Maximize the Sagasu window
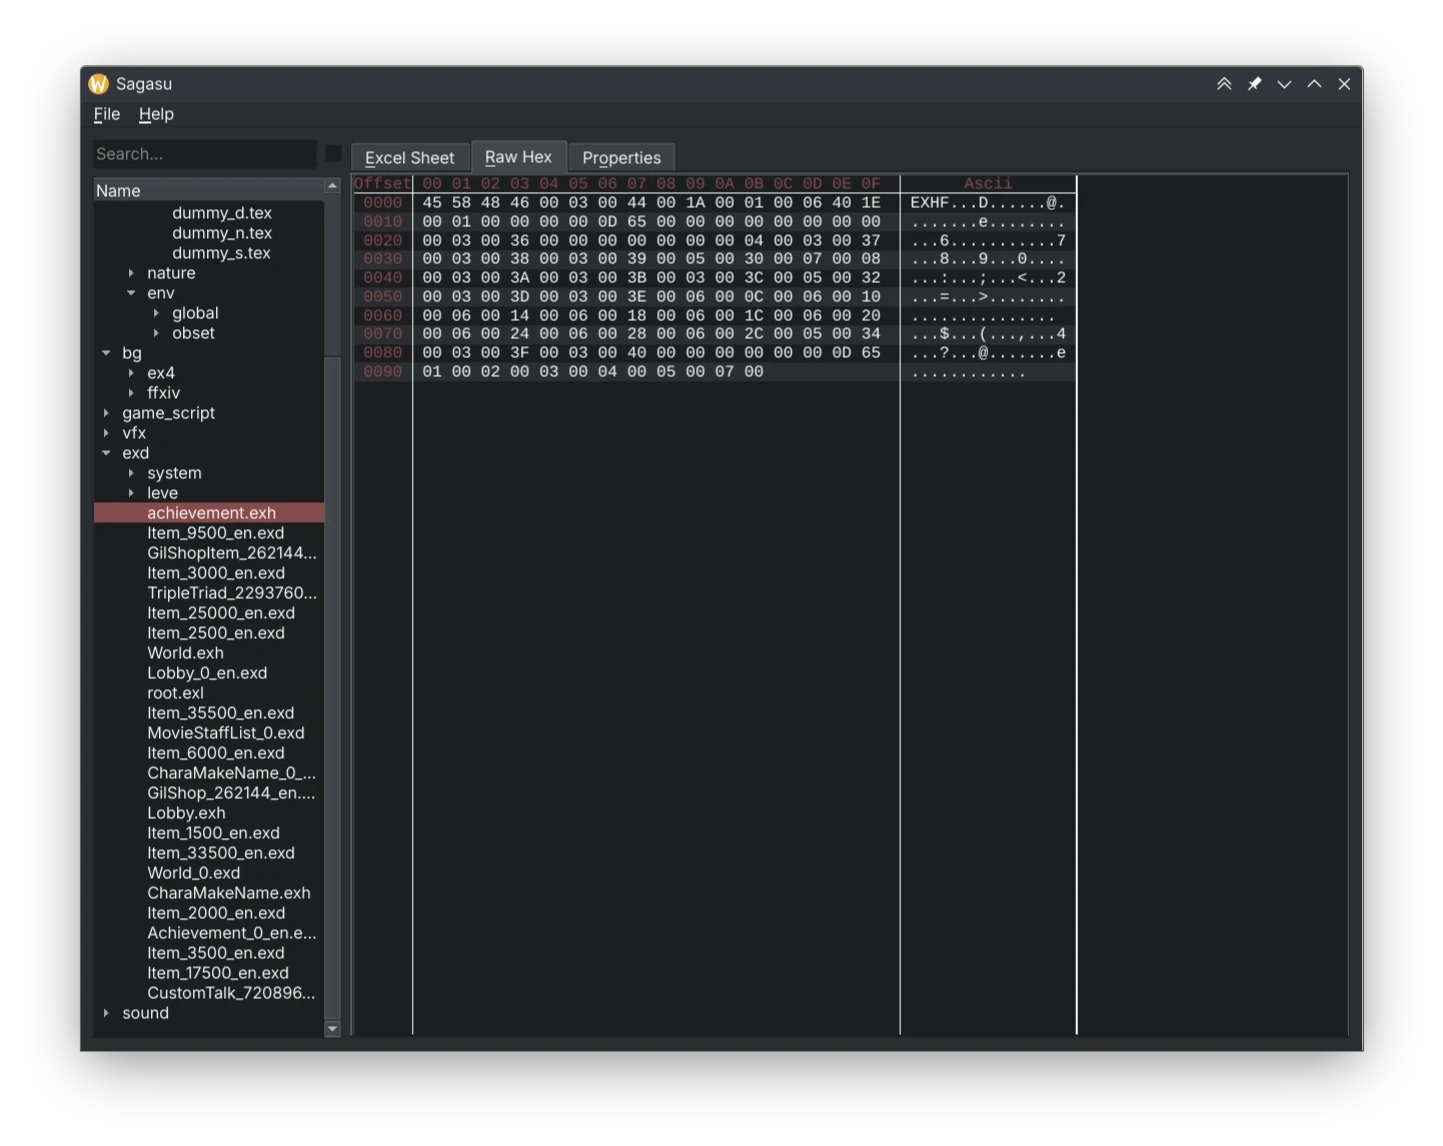This screenshot has width=1443, height=1146. (x=1314, y=84)
